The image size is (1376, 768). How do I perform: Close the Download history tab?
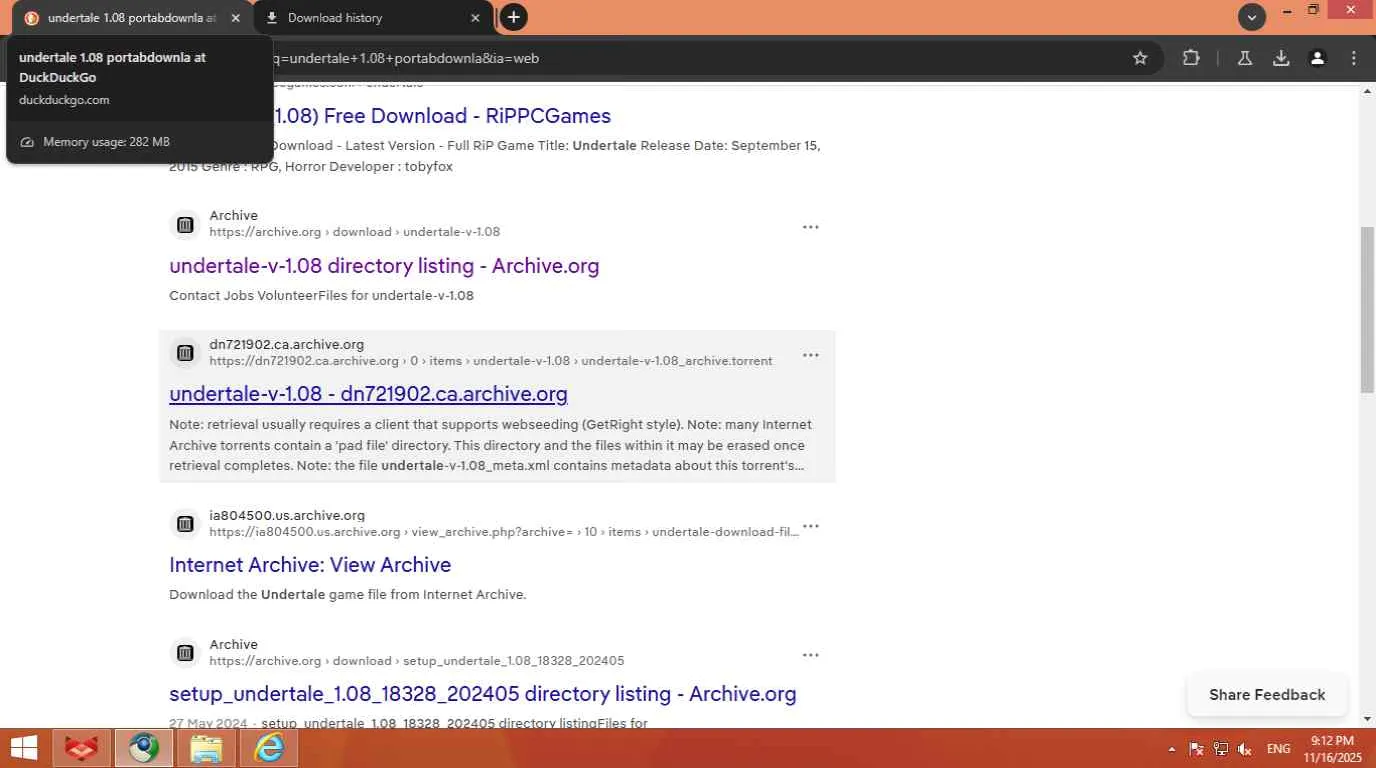(x=475, y=18)
